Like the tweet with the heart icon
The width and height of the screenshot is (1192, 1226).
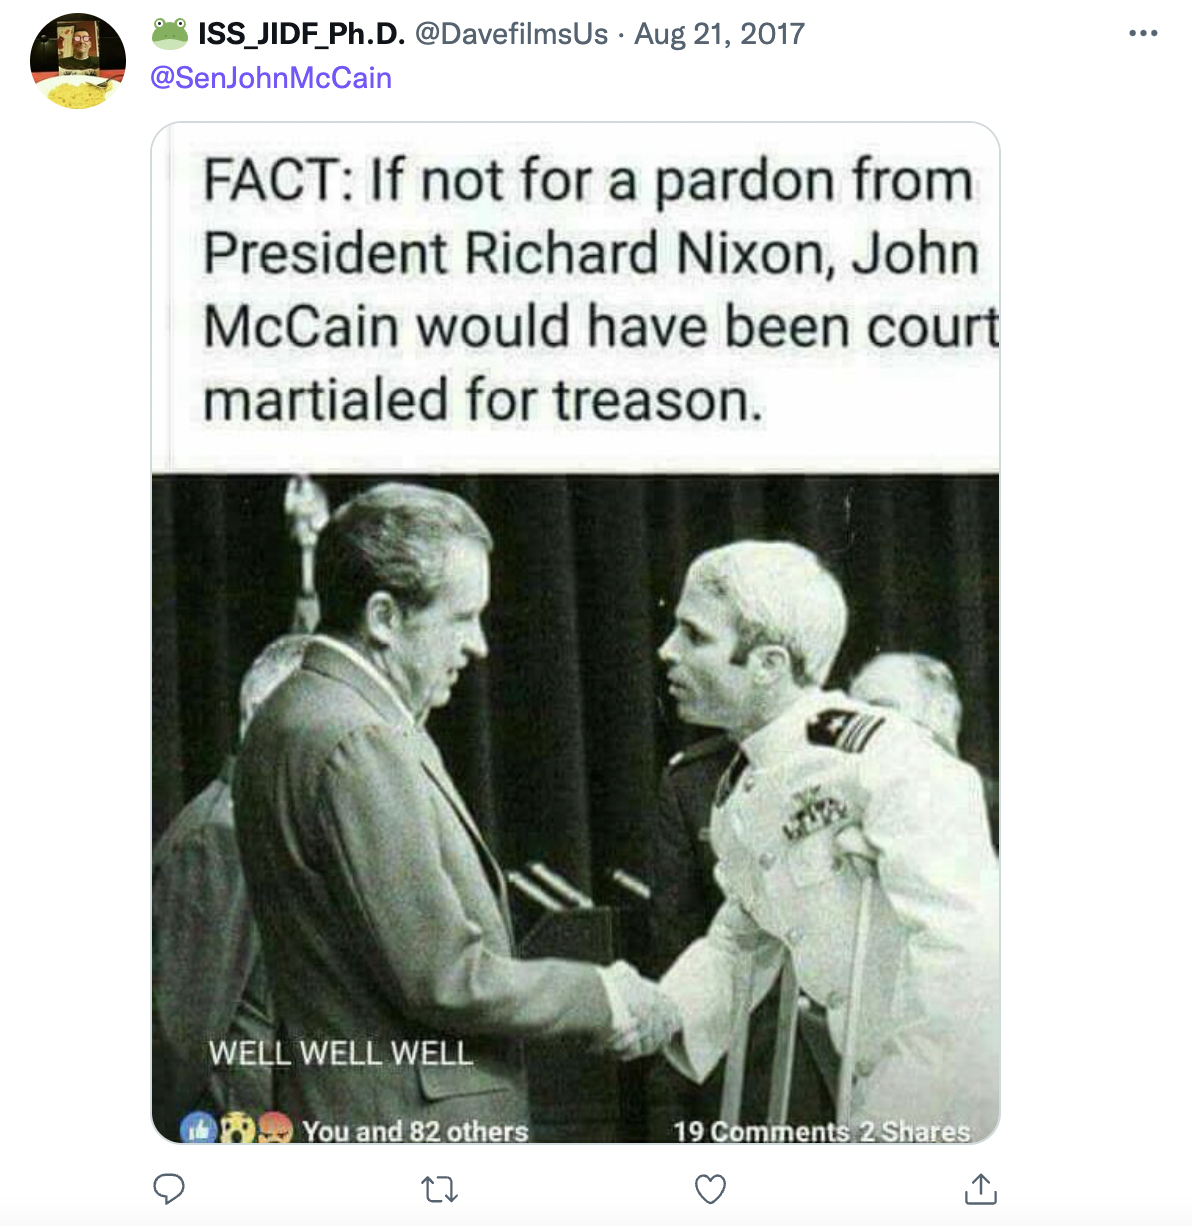[710, 1189]
